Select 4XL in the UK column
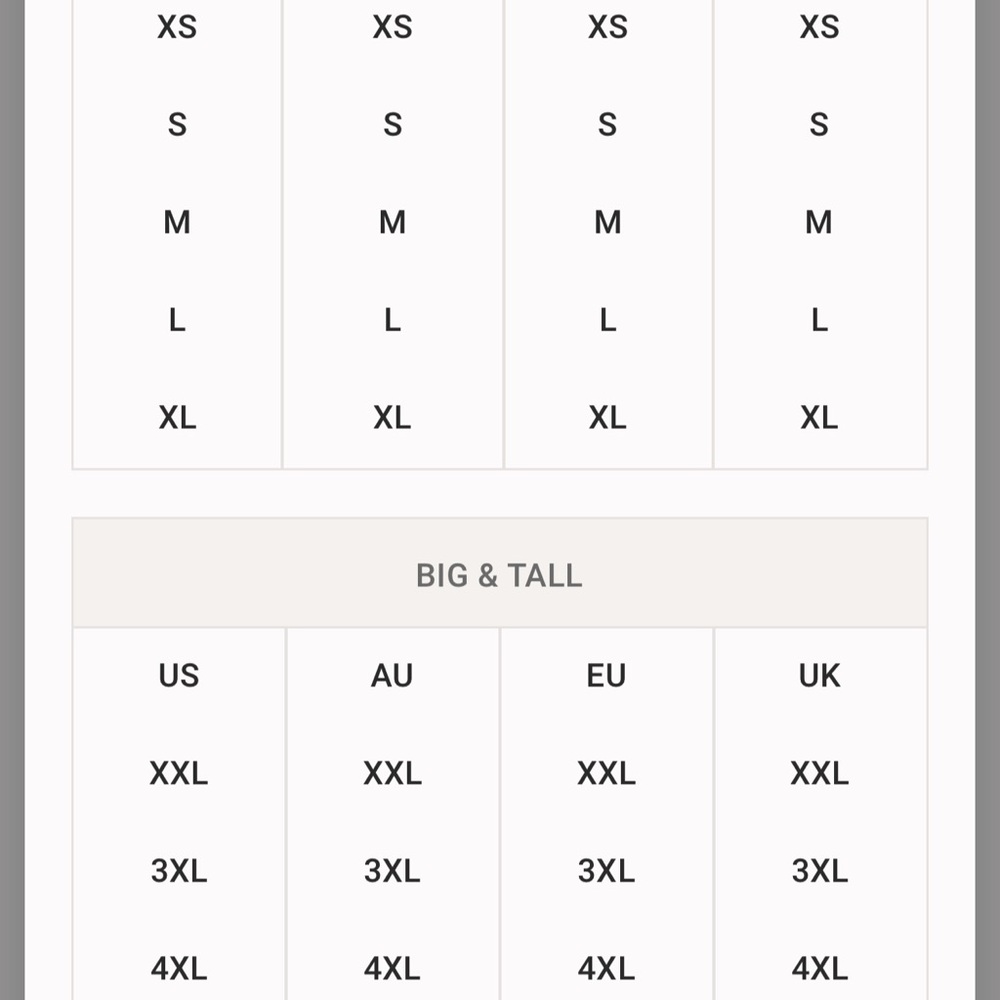 pyautogui.click(x=820, y=968)
